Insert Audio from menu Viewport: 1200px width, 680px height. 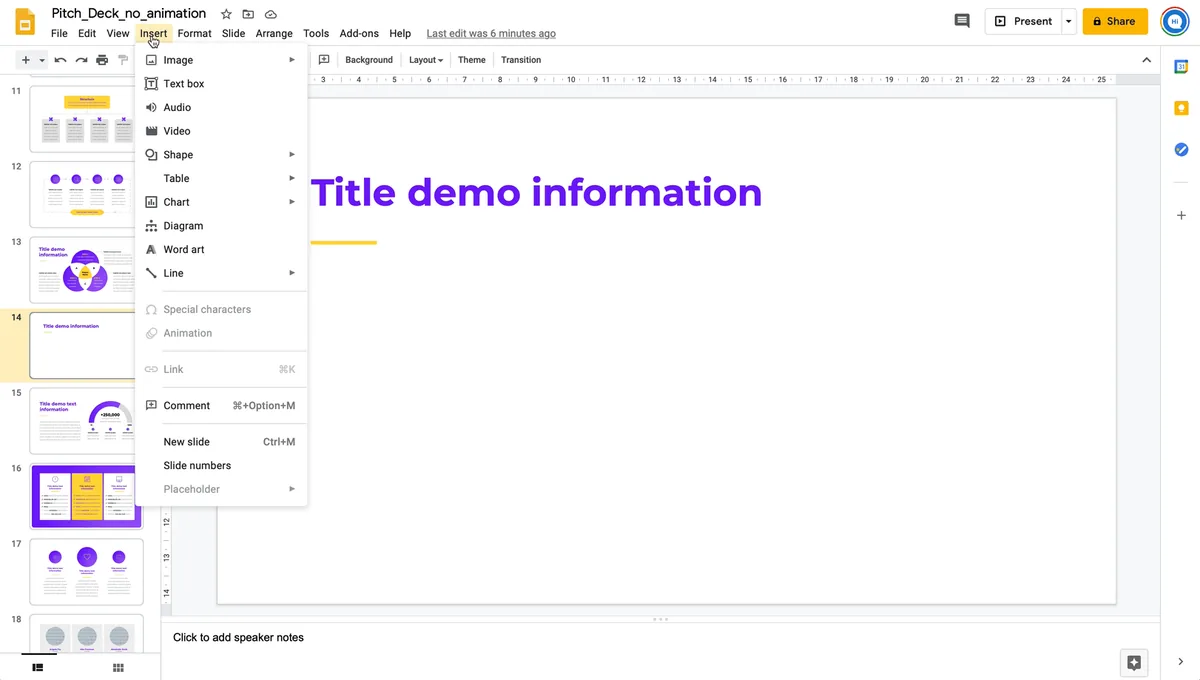click(x=221, y=107)
